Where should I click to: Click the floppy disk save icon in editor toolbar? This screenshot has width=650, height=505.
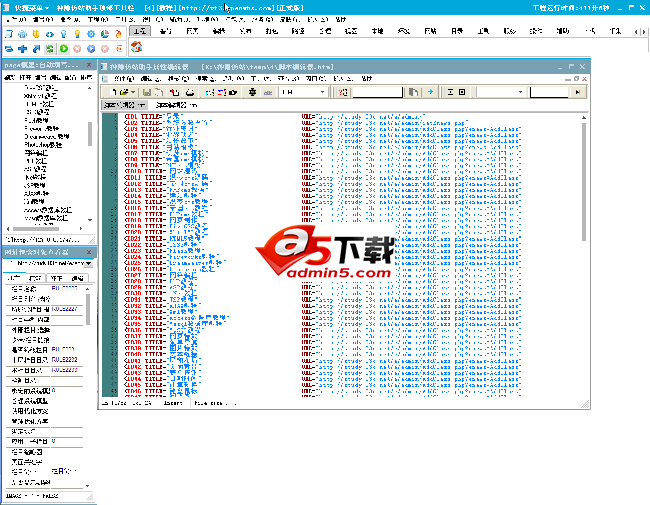pos(146,92)
